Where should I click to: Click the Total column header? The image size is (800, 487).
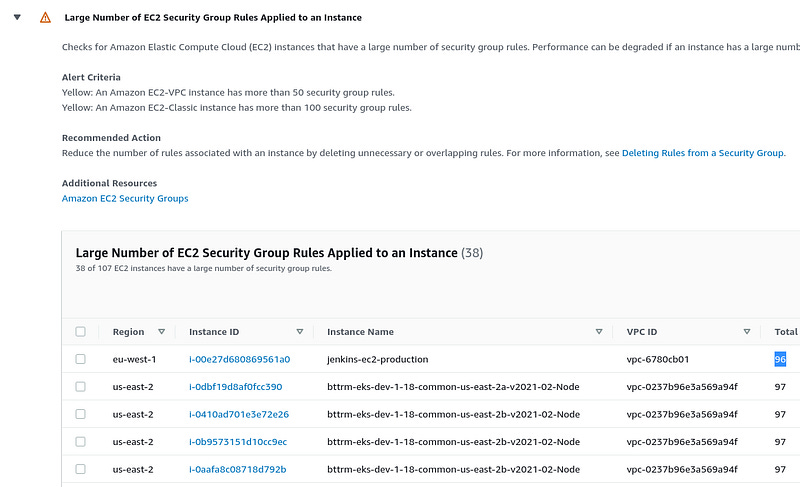786,331
